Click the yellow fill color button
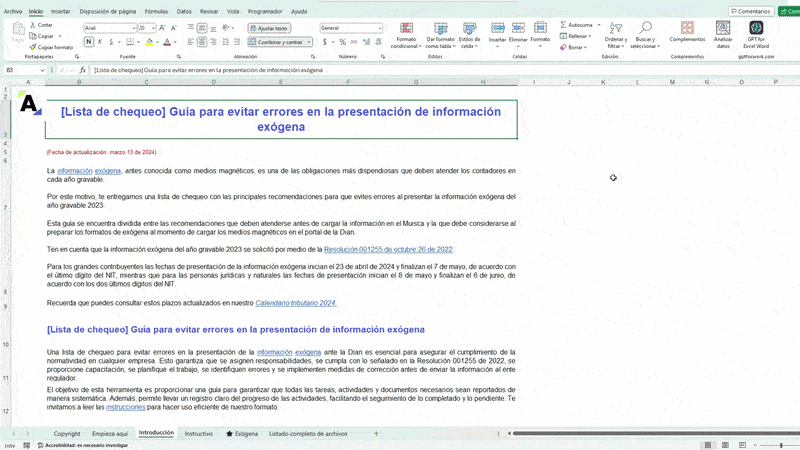Screen dimensions: 800x450 pyautogui.click(x=150, y=42)
